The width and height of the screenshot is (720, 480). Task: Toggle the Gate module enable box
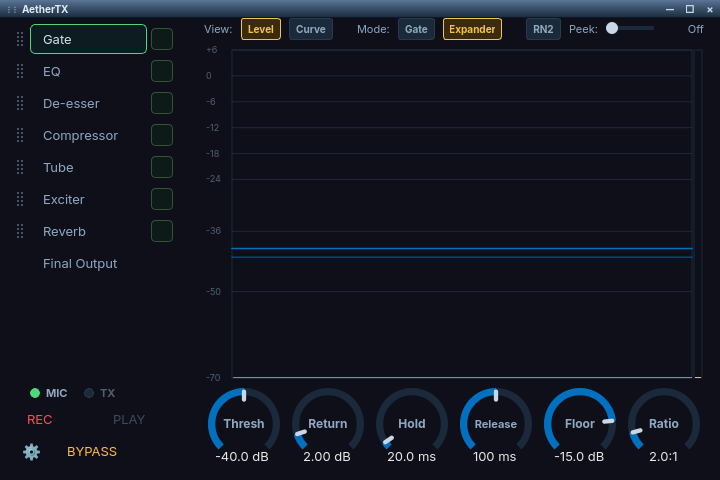pos(162,39)
